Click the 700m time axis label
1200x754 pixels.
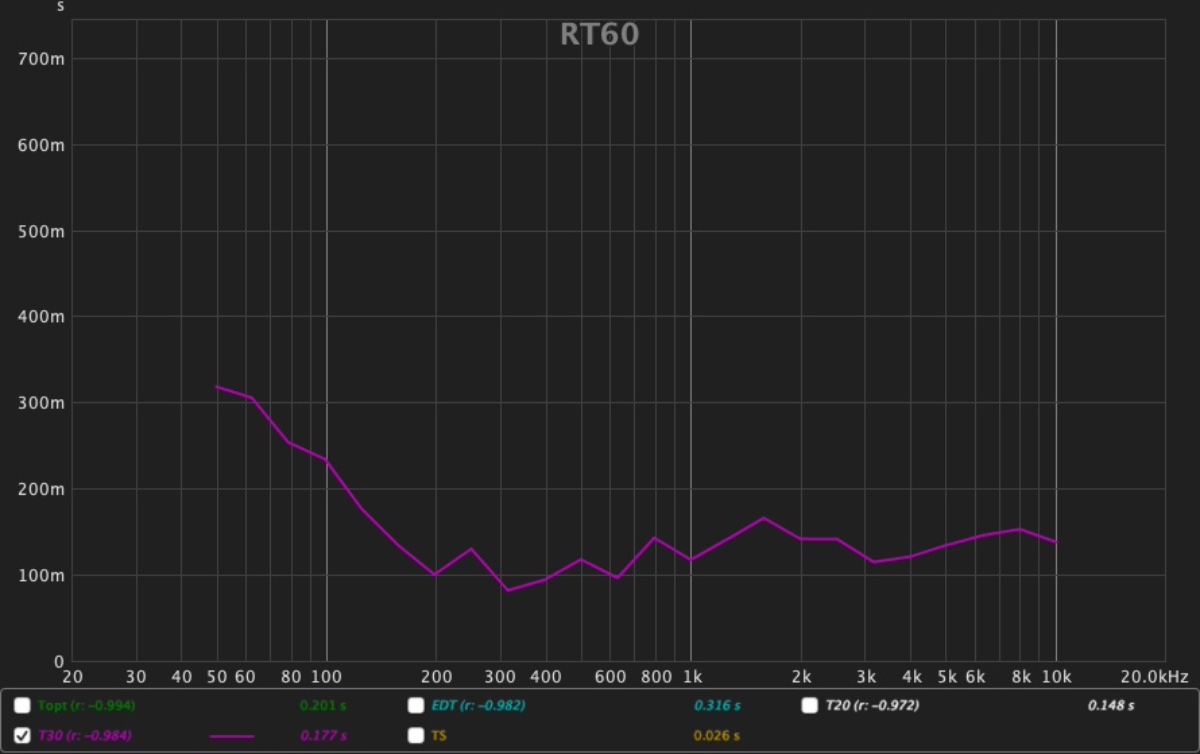42,59
